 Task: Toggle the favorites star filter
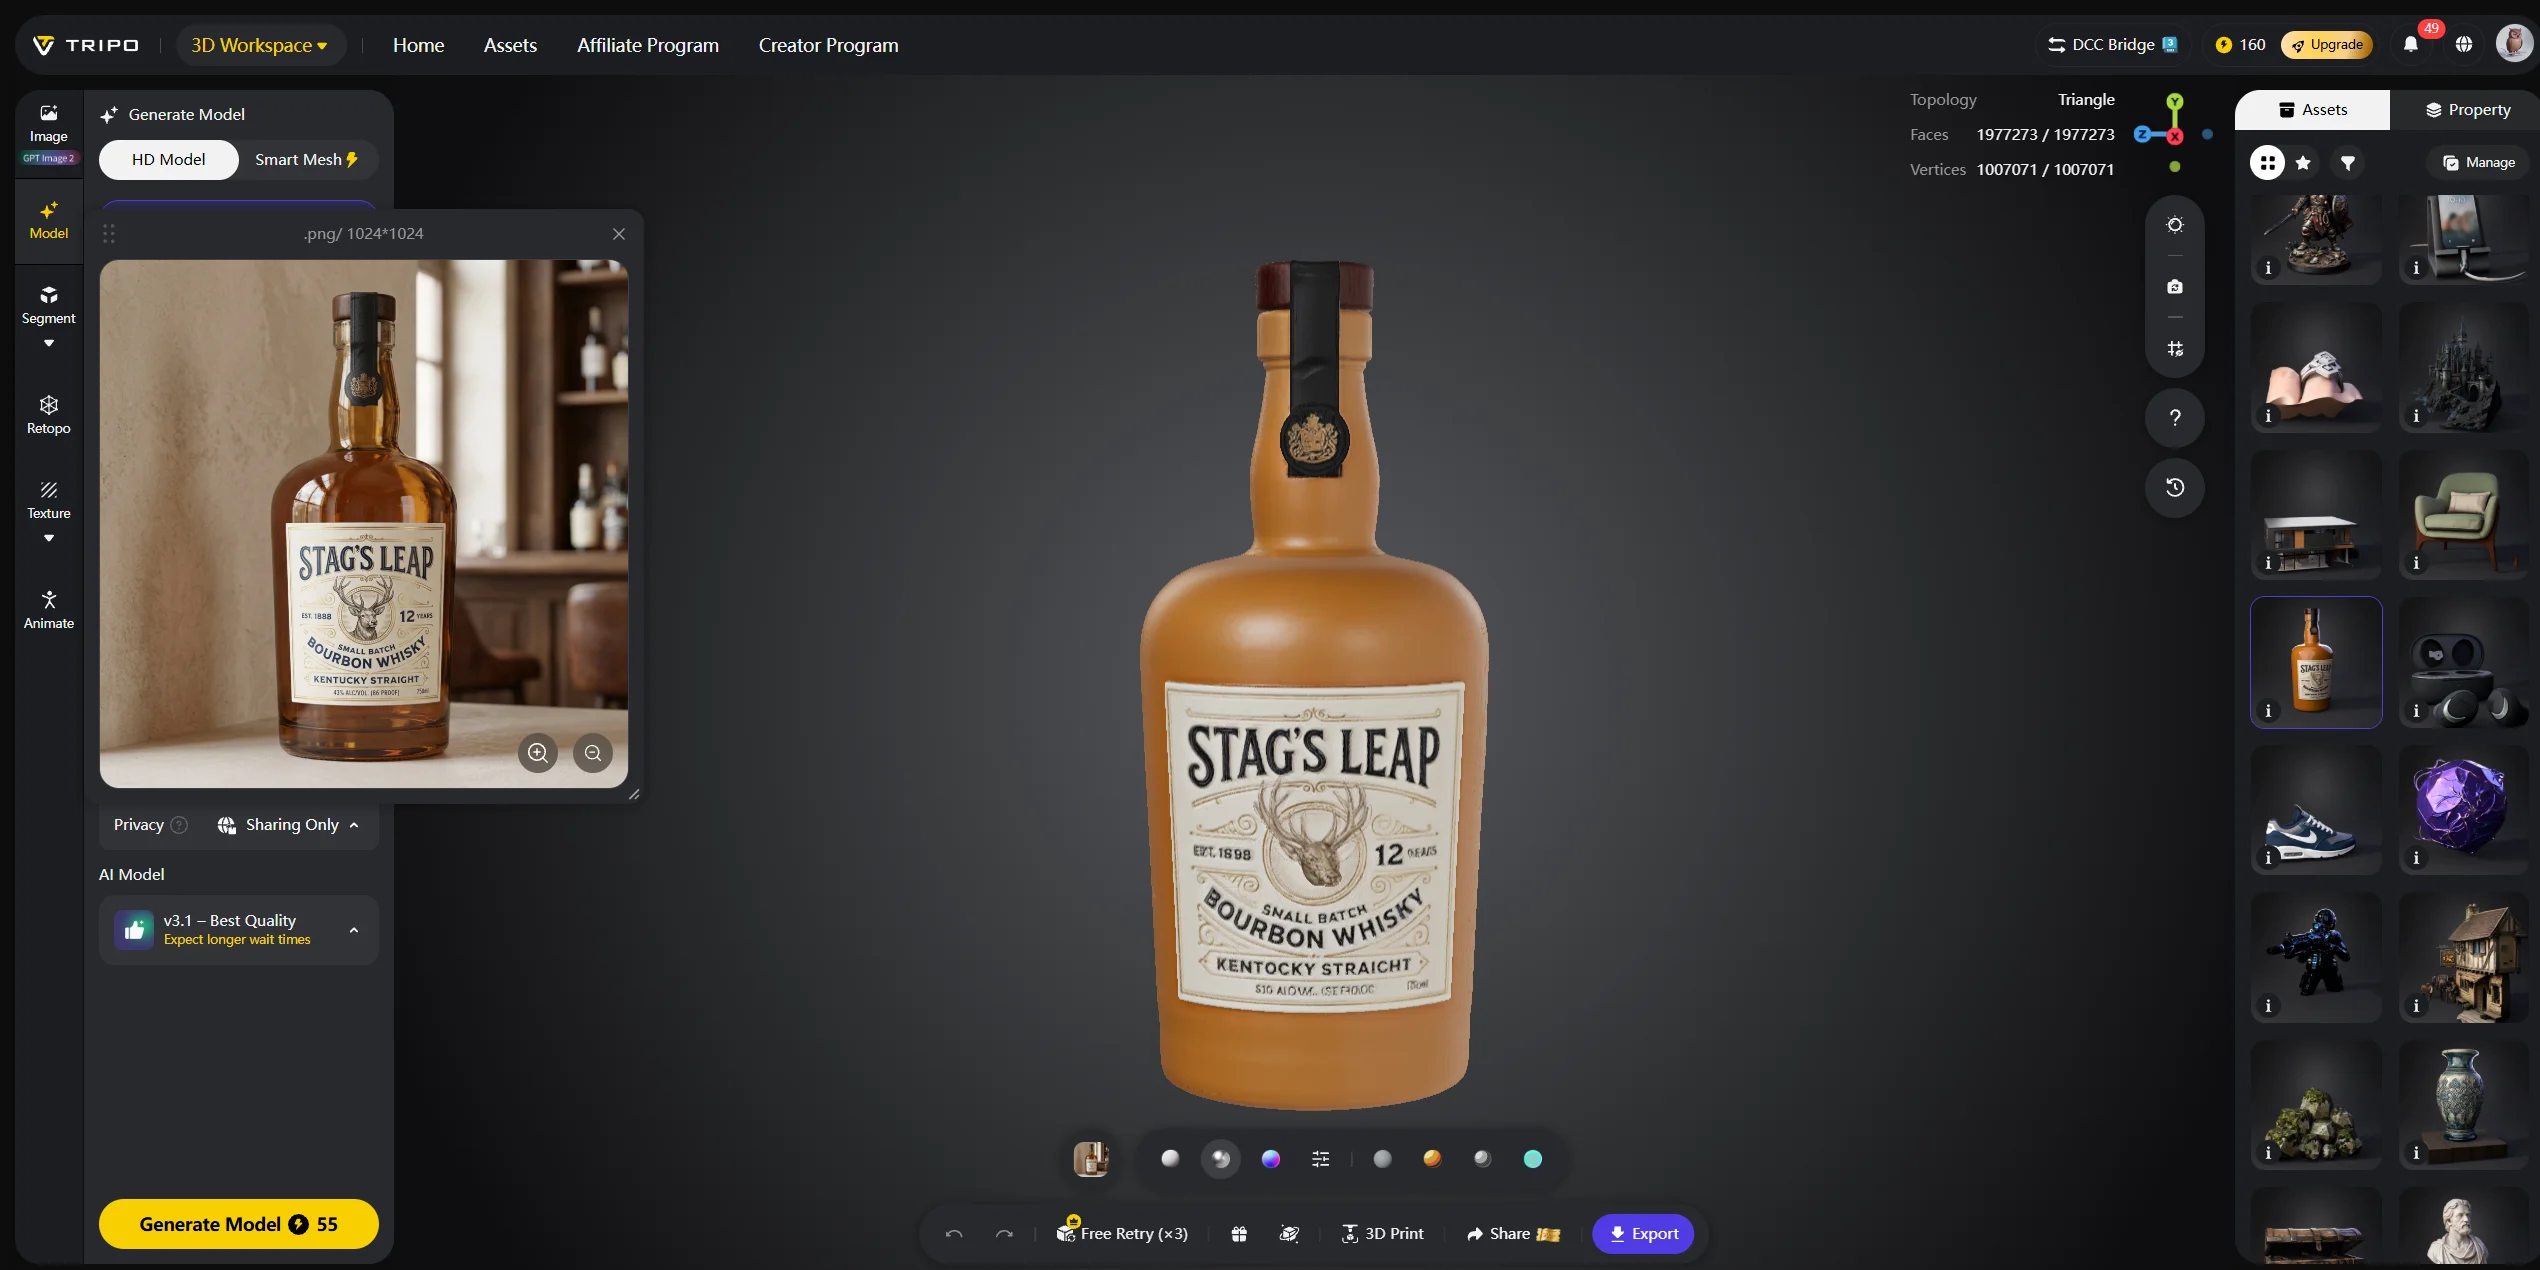[x=2304, y=163]
